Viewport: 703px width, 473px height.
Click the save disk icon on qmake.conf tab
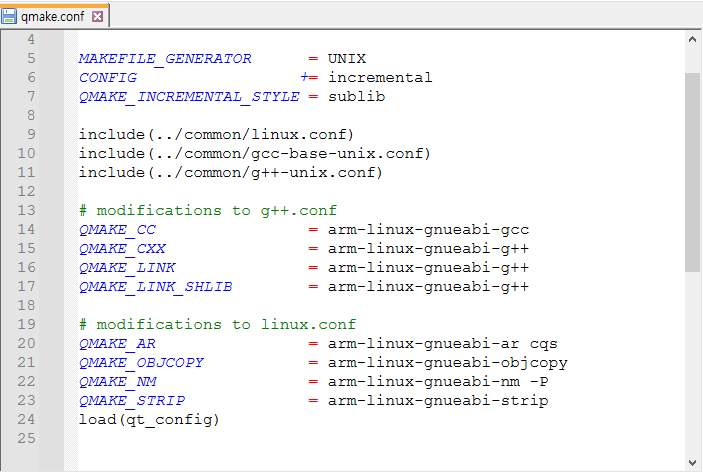click(9, 17)
